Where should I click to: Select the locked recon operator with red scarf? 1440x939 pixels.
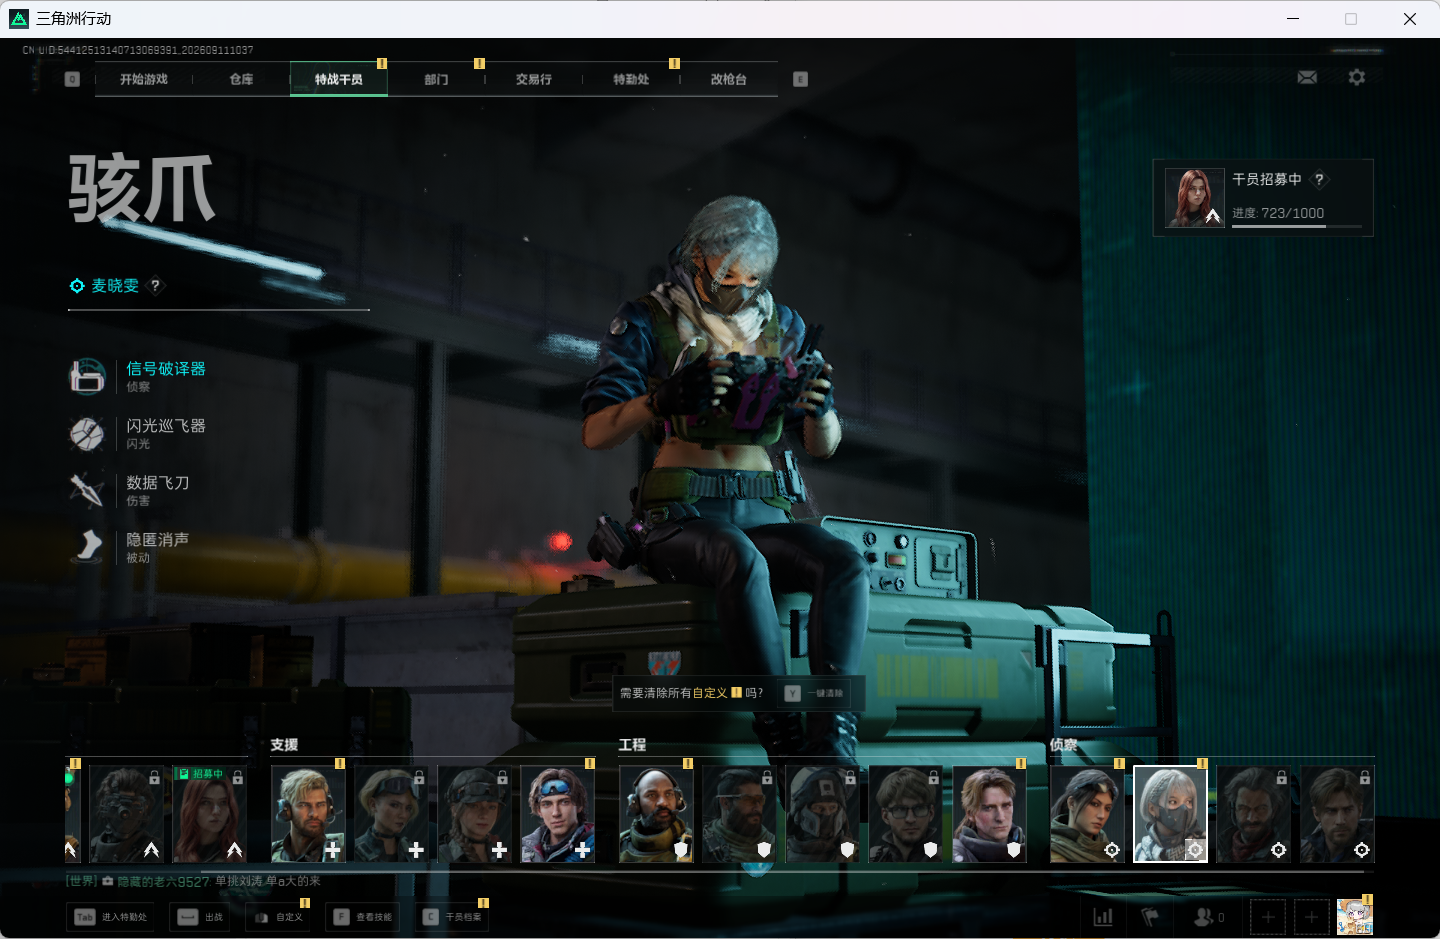pos(1254,814)
